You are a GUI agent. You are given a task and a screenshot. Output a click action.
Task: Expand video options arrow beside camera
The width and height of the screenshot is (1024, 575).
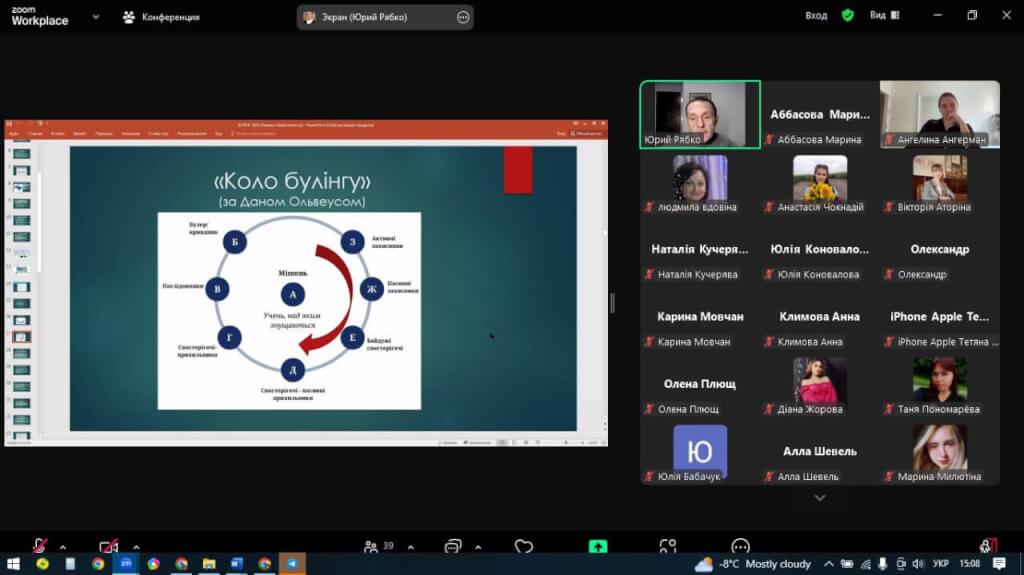[135, 546]
